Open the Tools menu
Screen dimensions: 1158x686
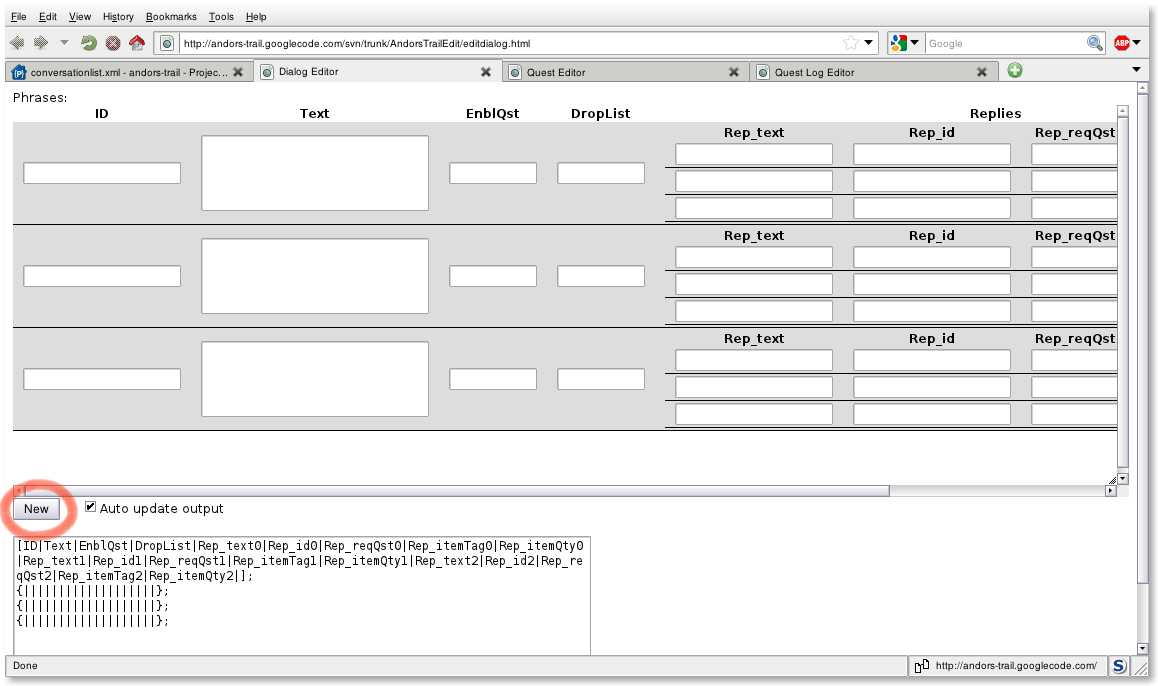[x=221, y=17]
